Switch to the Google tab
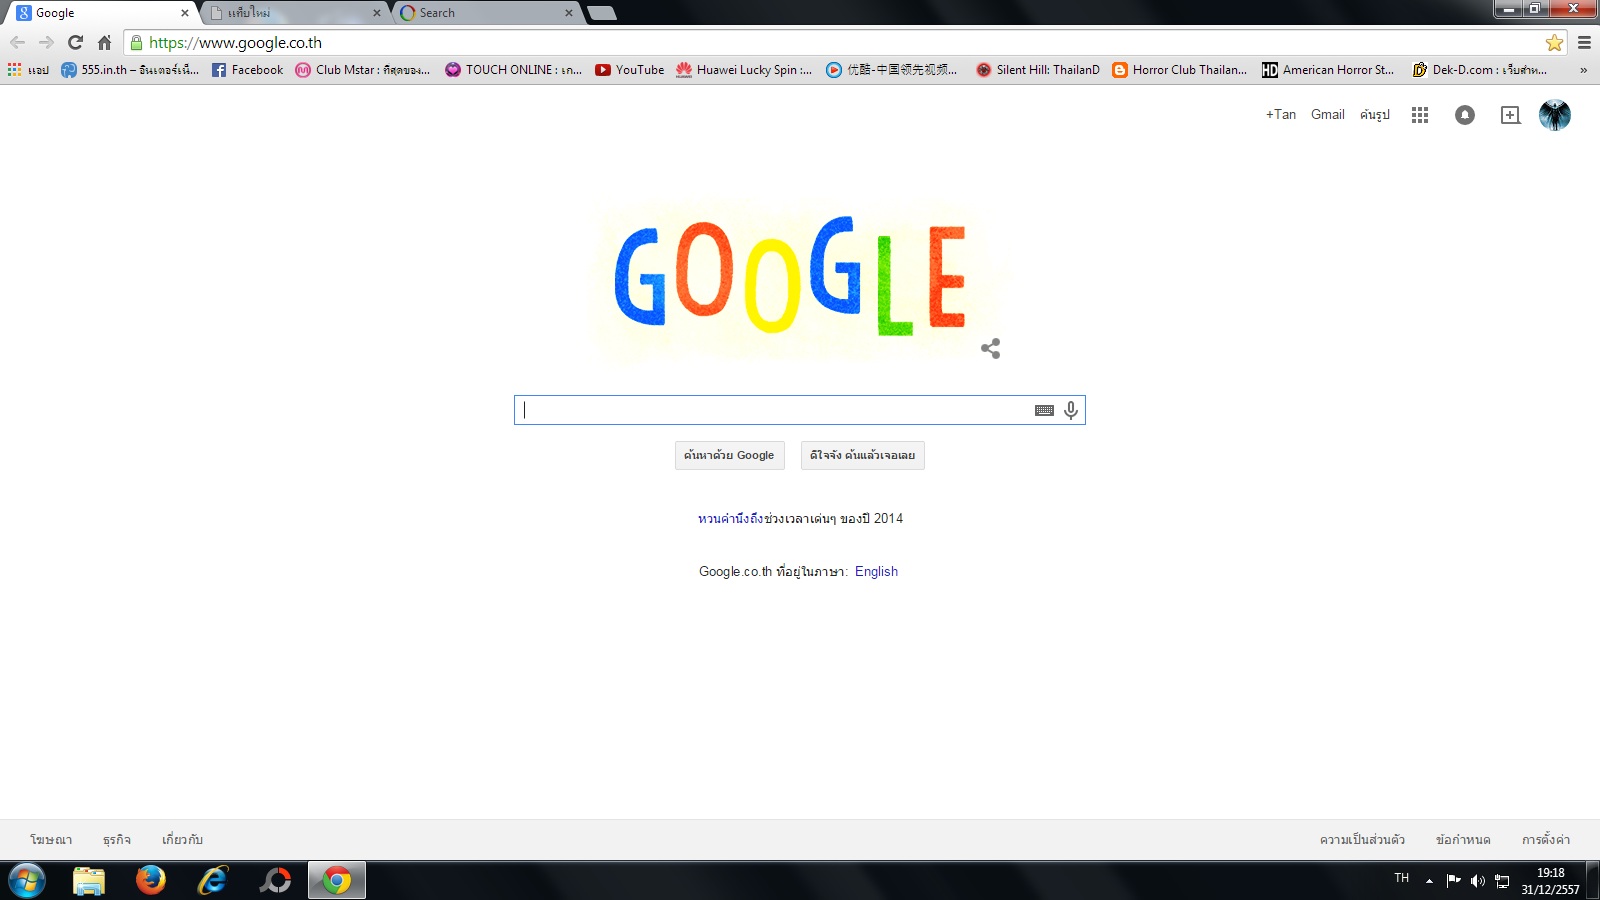 (x=100, y=13)
